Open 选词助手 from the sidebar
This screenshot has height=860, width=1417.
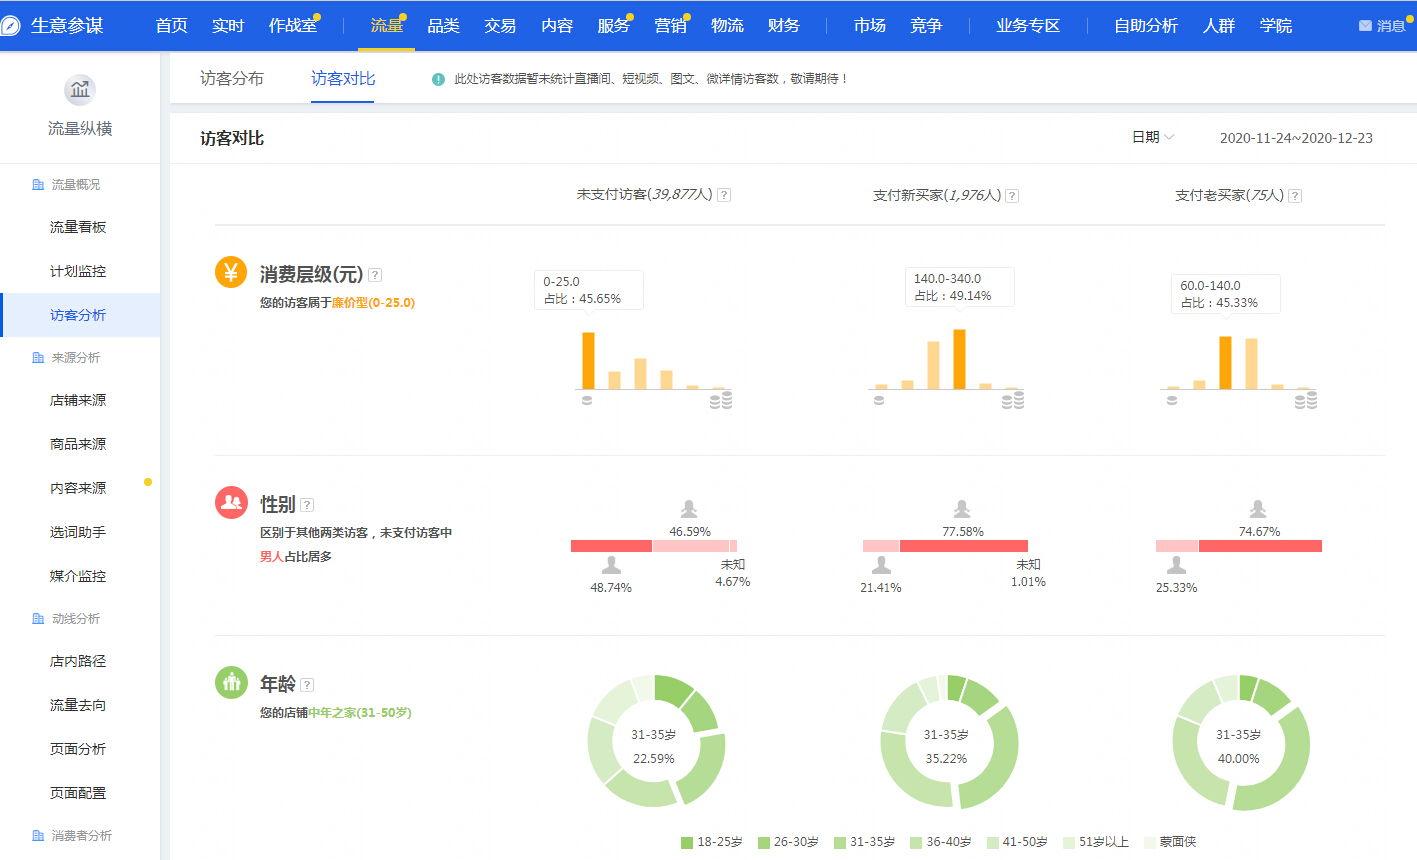pos(80,531)
